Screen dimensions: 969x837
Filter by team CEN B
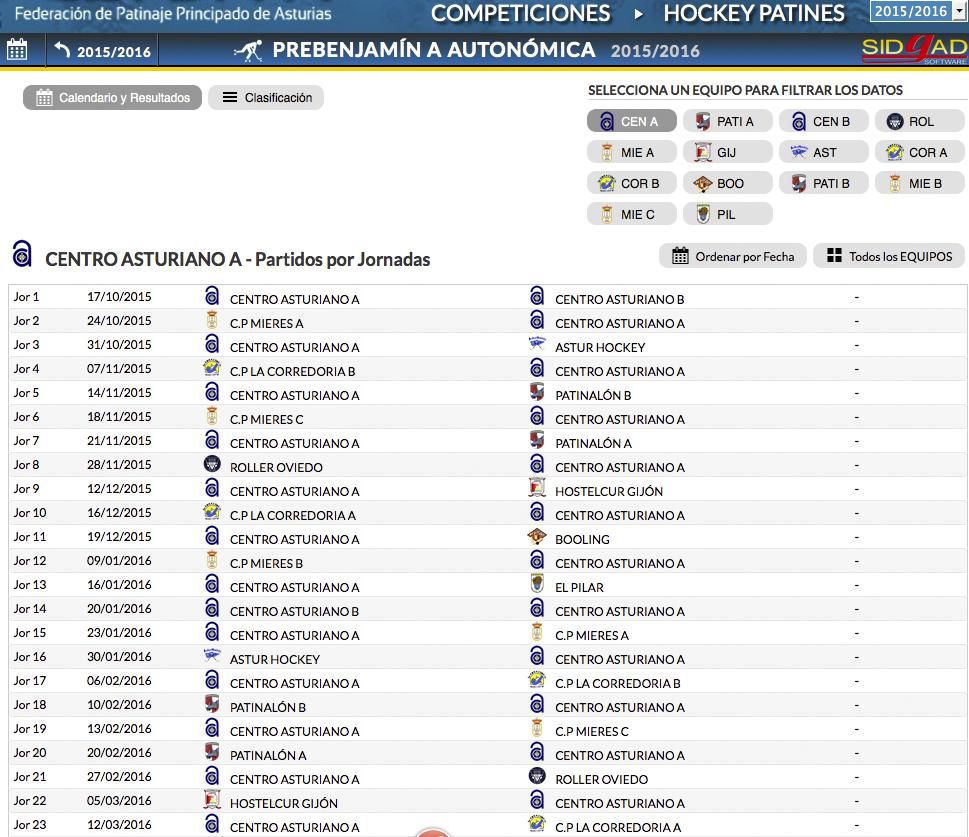click(x=824, y=121)
